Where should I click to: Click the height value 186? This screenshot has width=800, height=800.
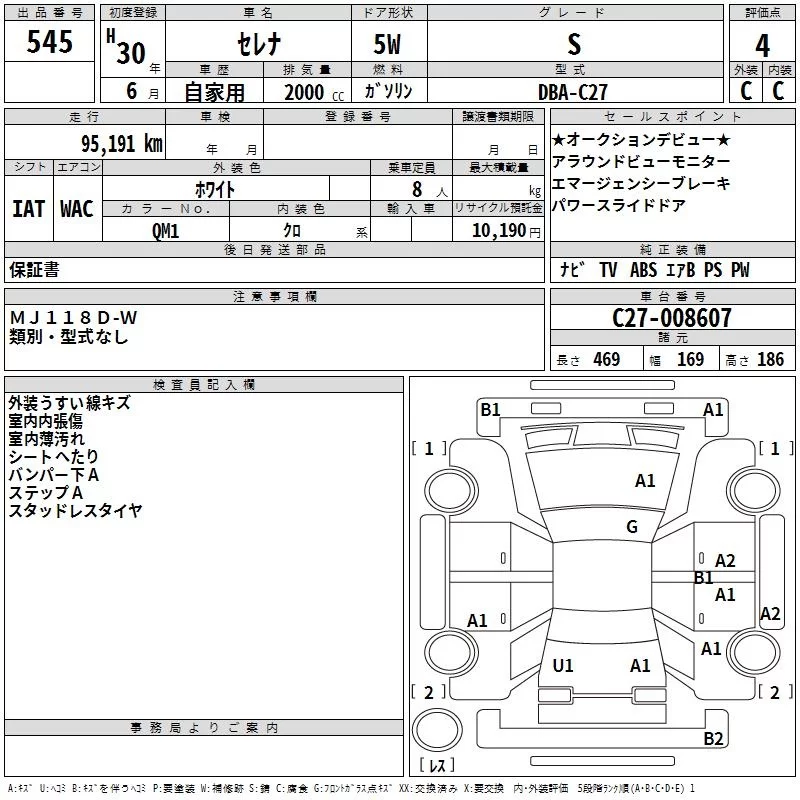(770, 359)
